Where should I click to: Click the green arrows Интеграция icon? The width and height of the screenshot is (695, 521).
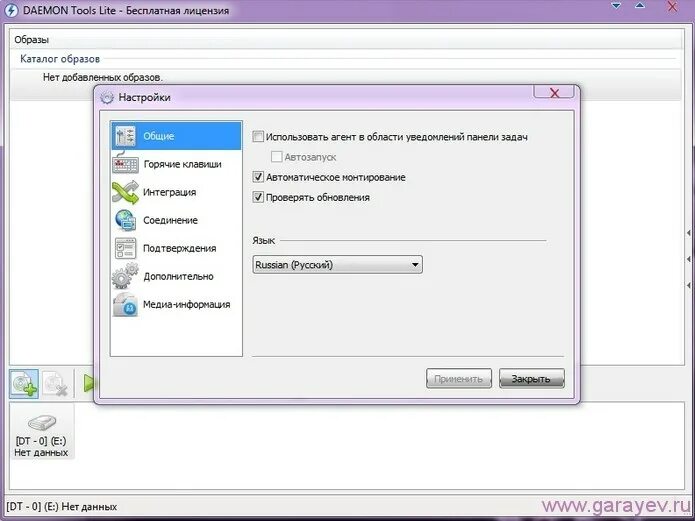tap(125, 192)
